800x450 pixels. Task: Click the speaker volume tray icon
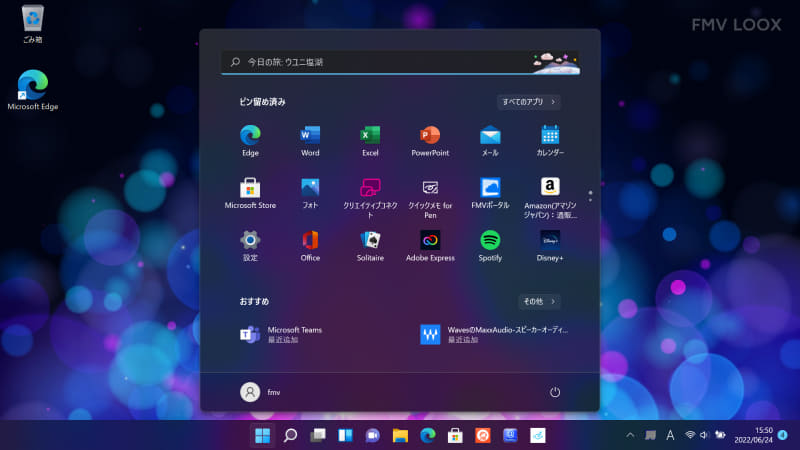coord(705,435)
